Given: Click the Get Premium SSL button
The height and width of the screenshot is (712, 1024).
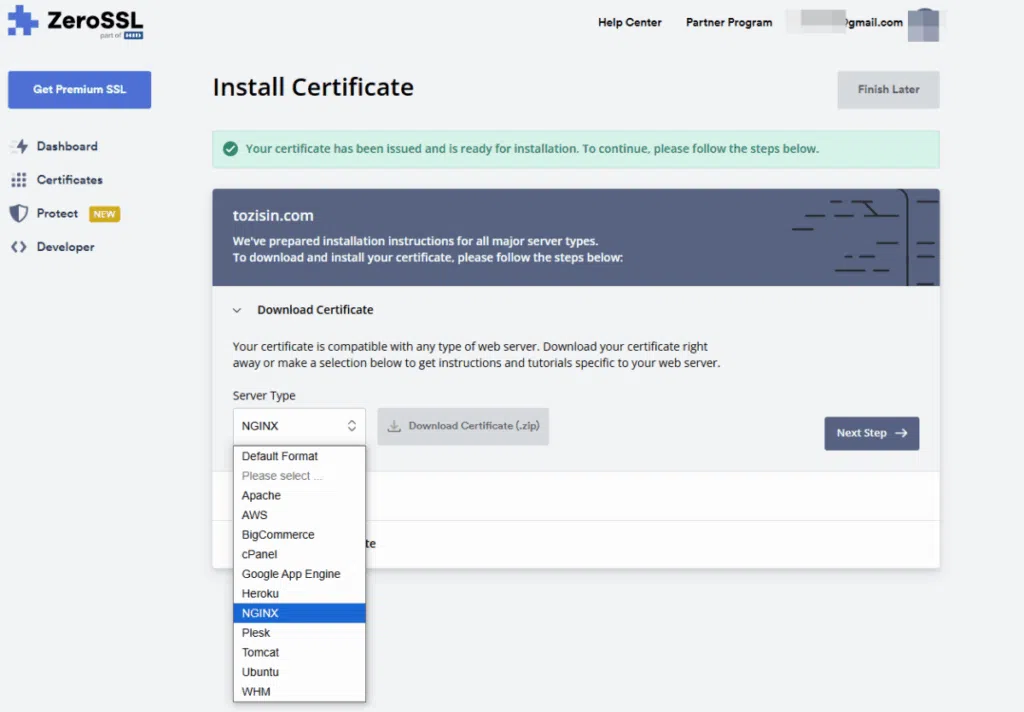Looking at the screenshot, I should [x=79, y=89].
